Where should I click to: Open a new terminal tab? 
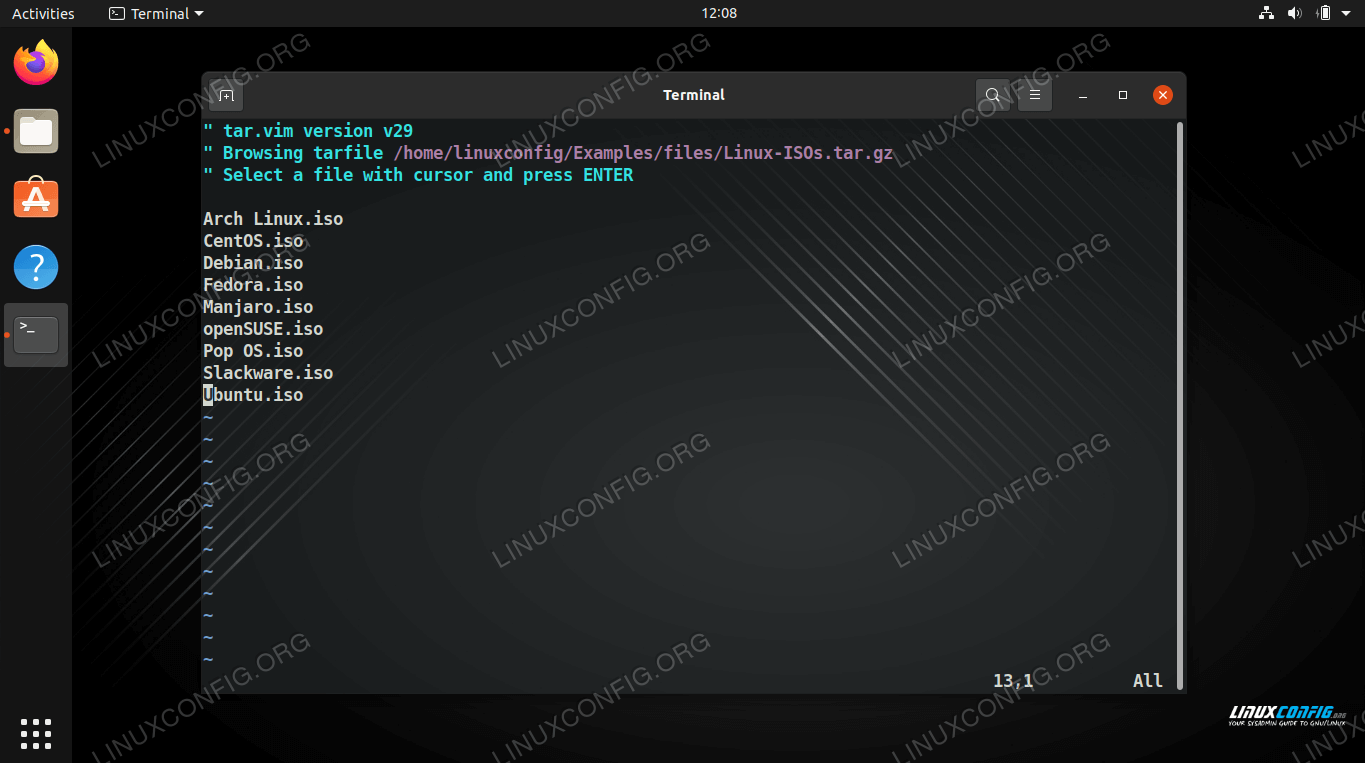(x=227, y=95)
